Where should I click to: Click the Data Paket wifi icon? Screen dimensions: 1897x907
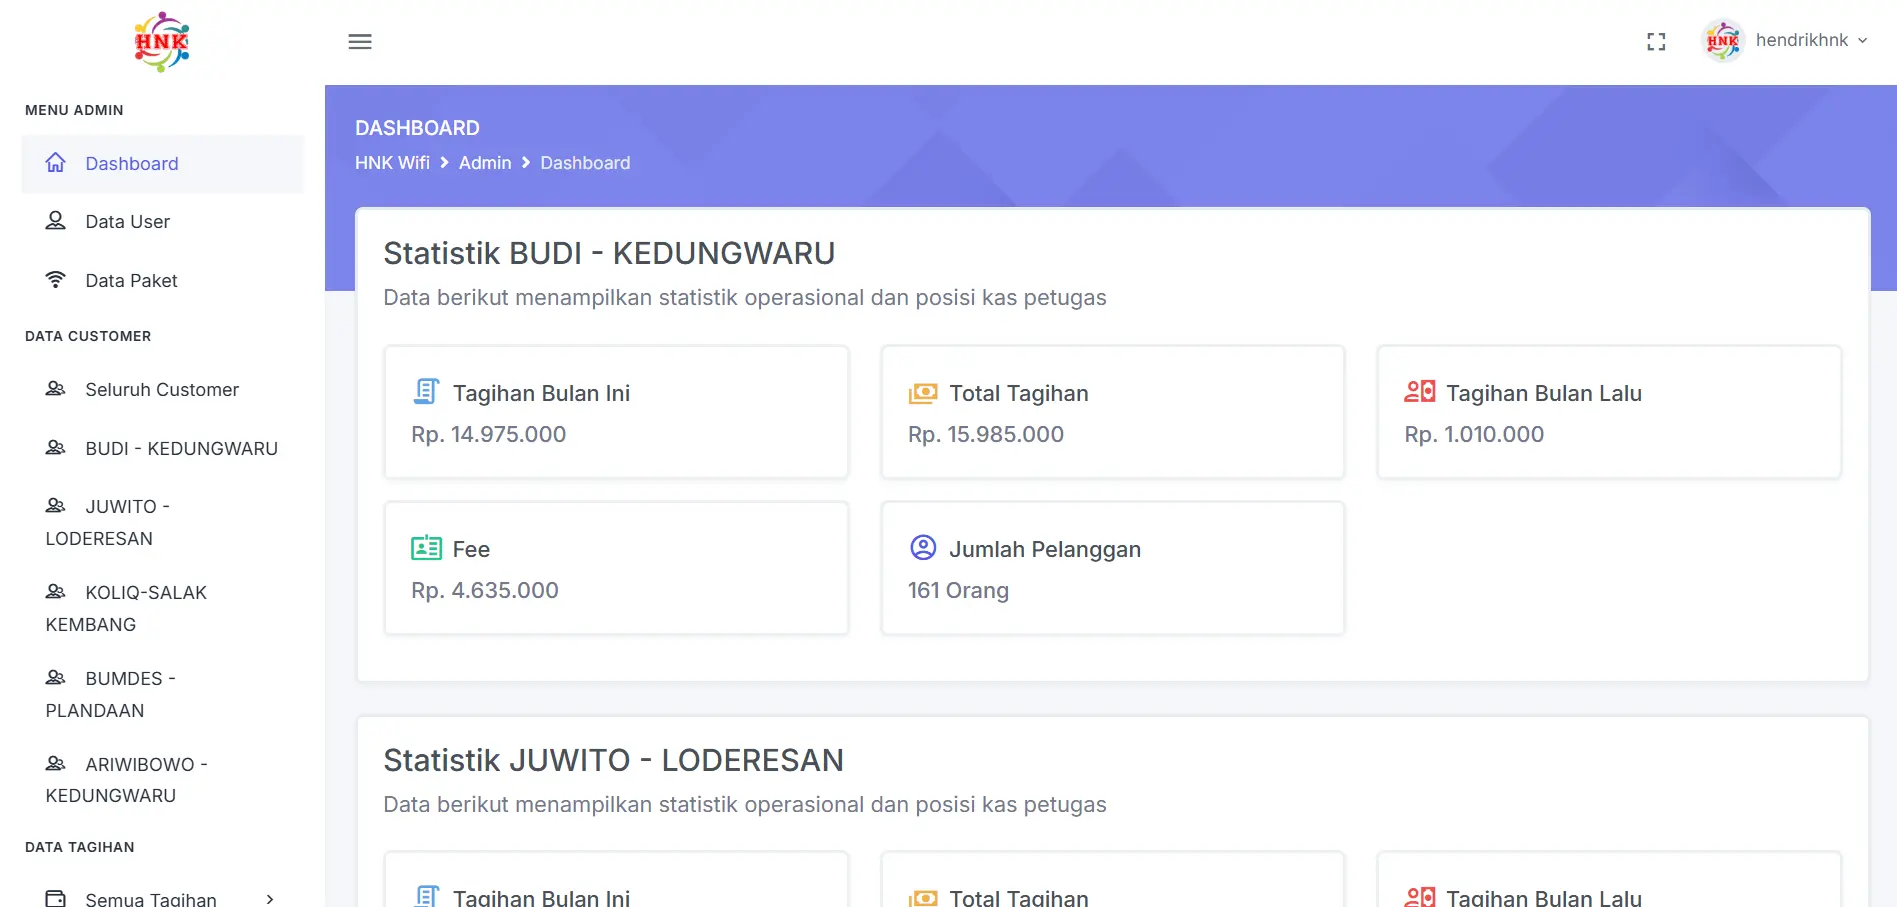point(56,279)
